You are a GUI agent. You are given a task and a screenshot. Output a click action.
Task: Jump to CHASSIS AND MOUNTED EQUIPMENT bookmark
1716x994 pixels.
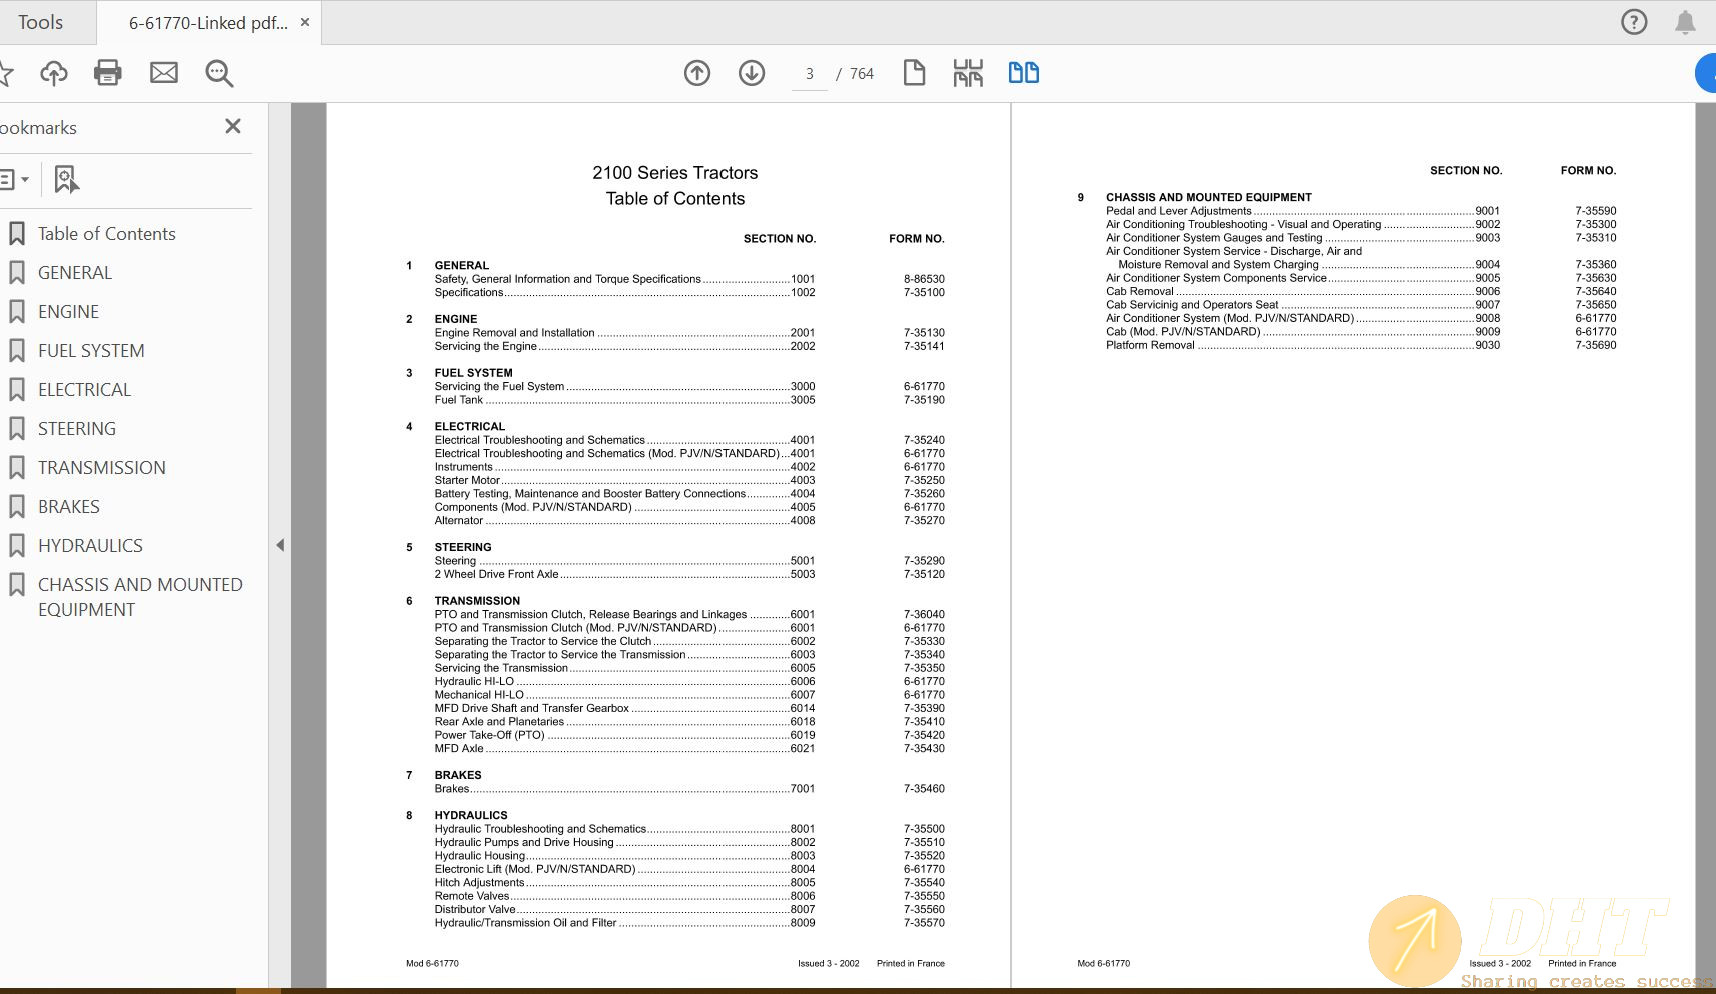tap(140, 597)
